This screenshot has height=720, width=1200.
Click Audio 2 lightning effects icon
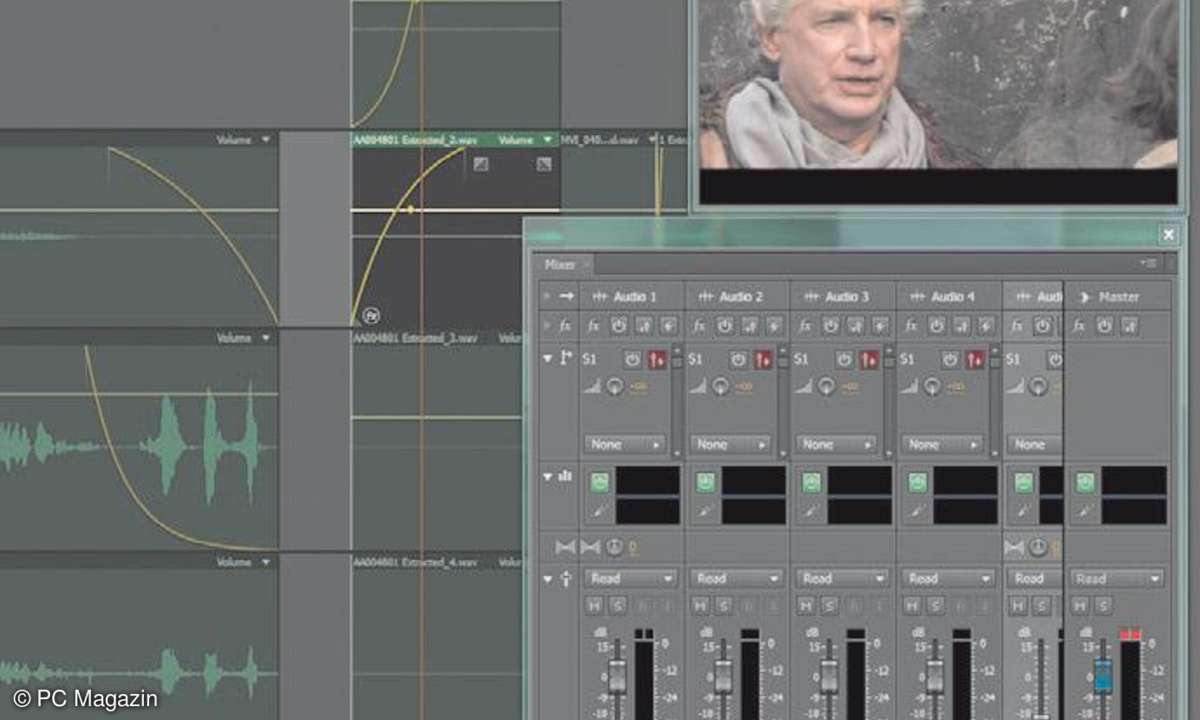click(x=773, y=325)
